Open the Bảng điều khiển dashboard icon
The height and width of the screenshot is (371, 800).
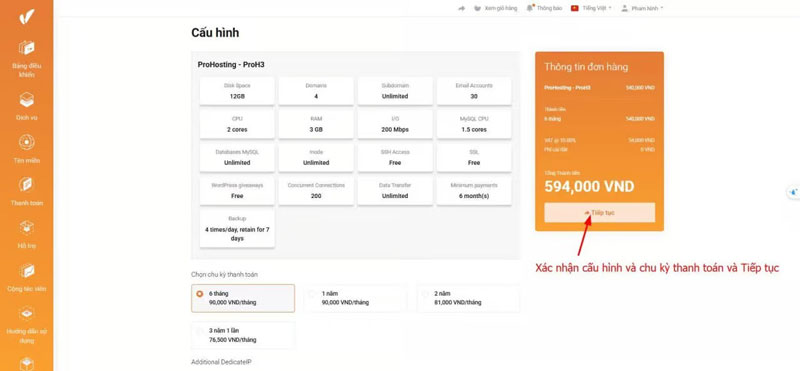point(27,48)
